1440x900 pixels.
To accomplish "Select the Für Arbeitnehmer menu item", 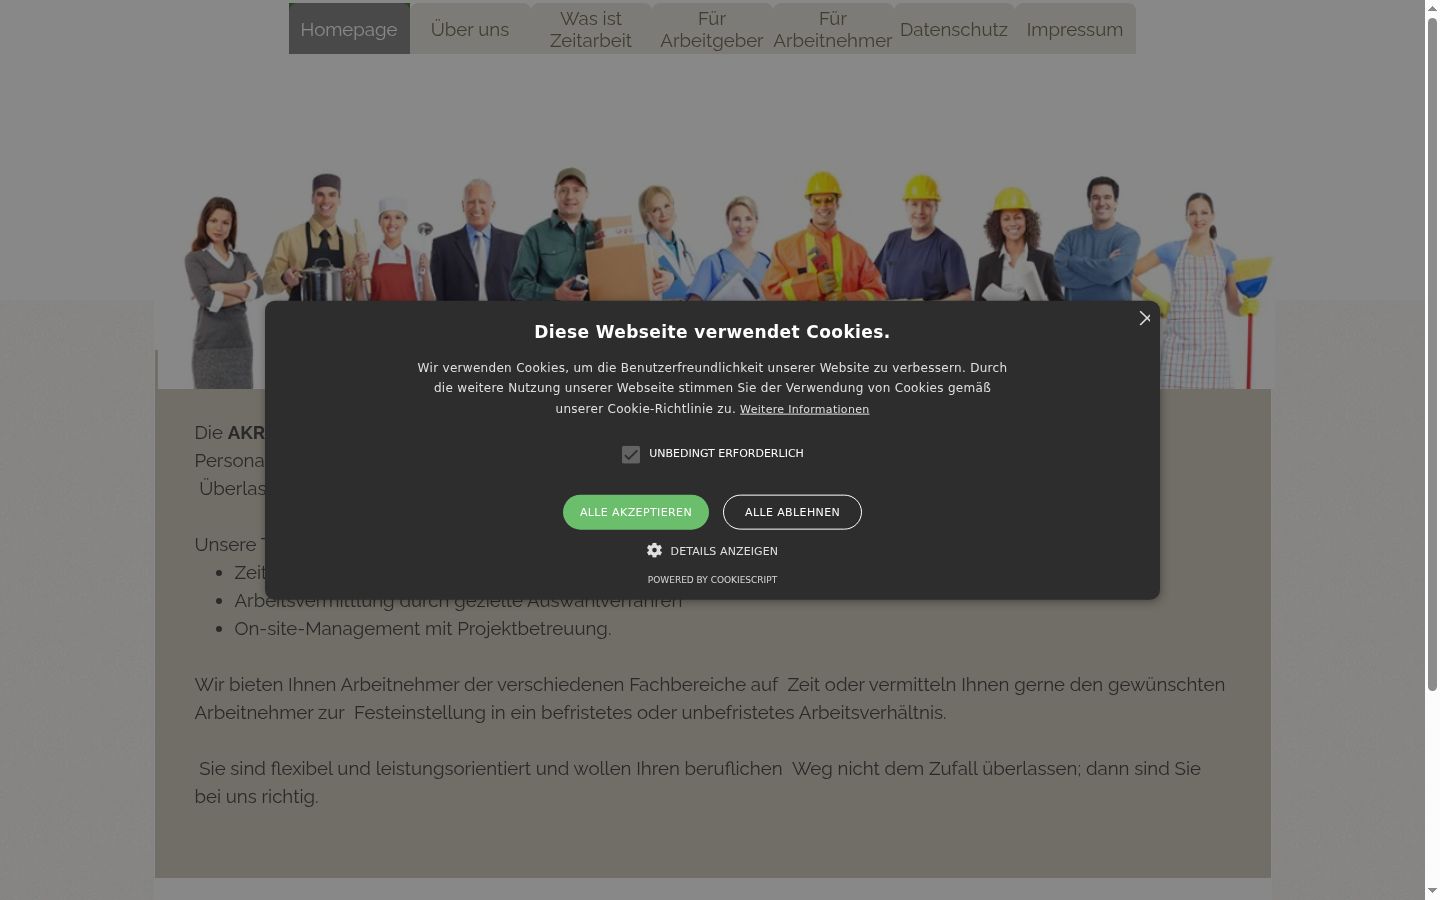I will [x=833, y=29].
